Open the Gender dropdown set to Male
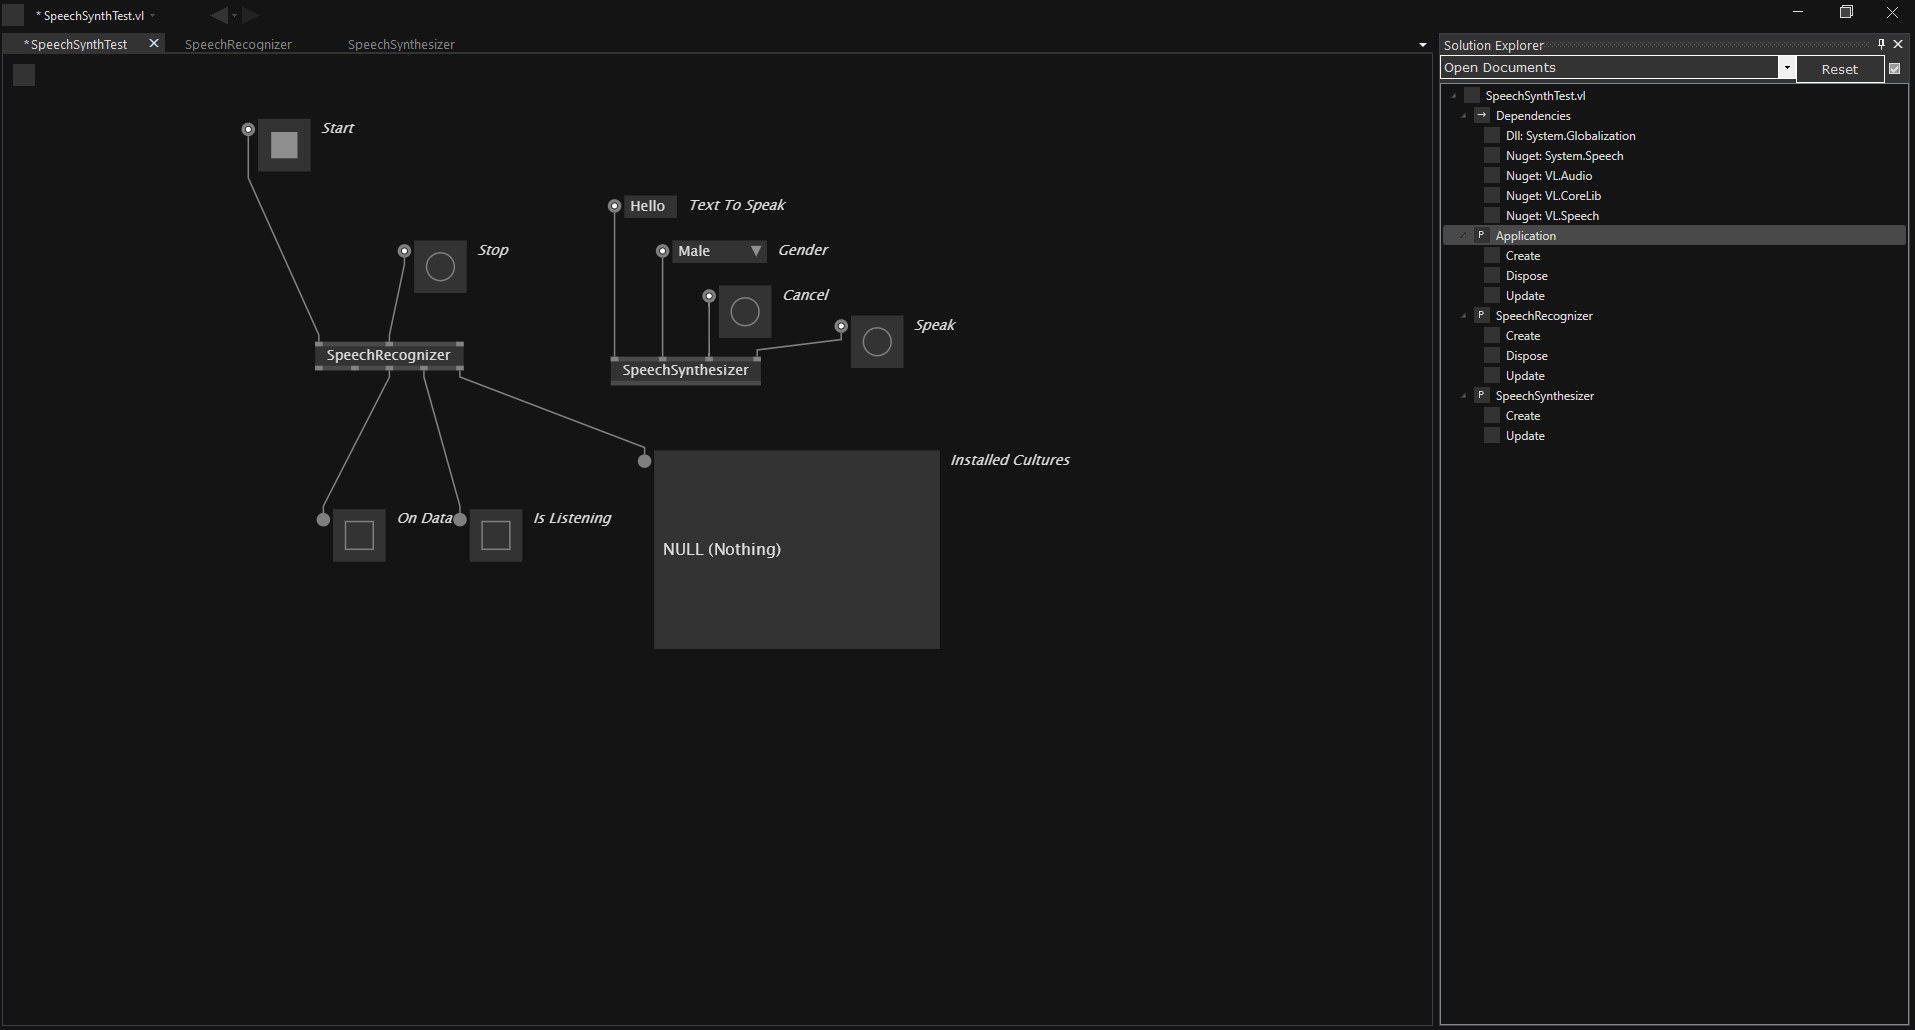Screen dimensions: 1915x1030 718,251
